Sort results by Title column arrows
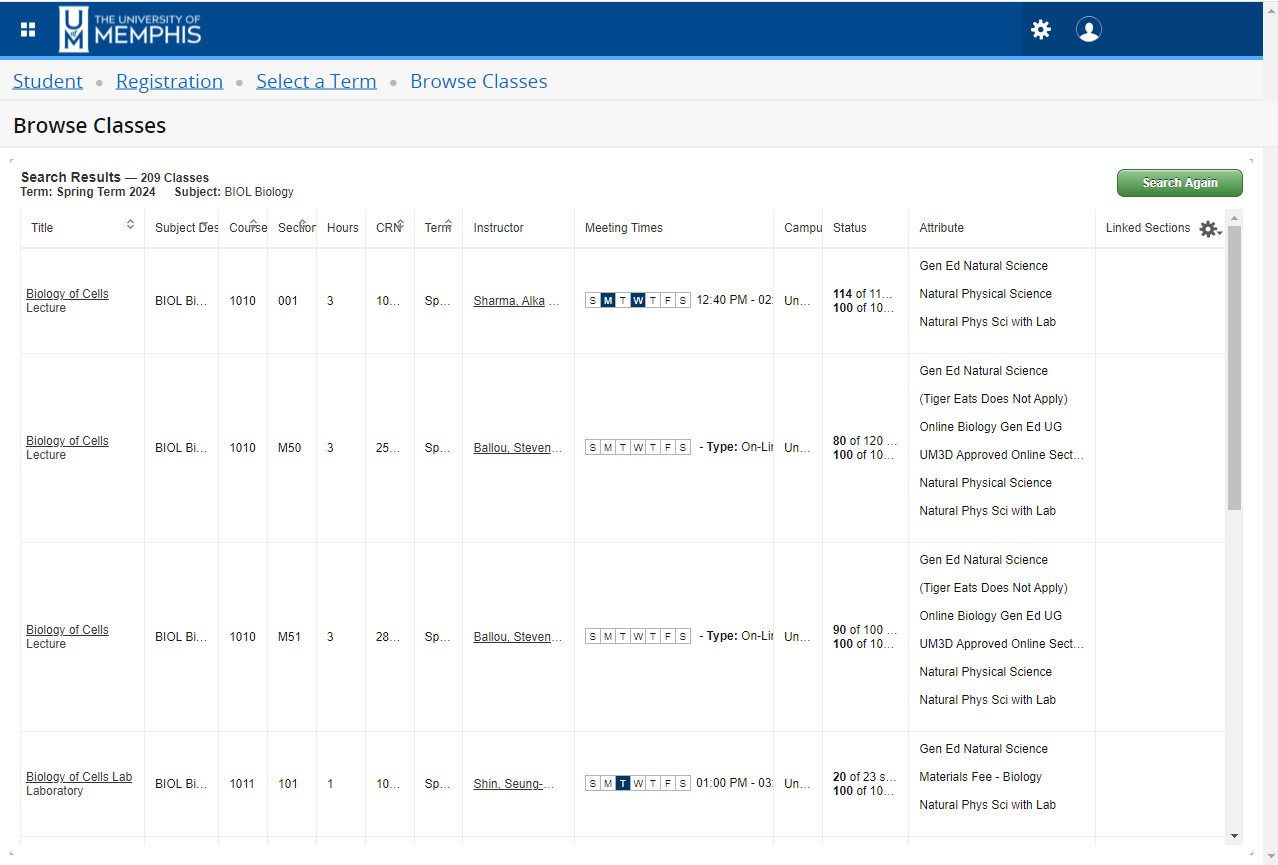 pyautogui.click(x=130, y=225)
